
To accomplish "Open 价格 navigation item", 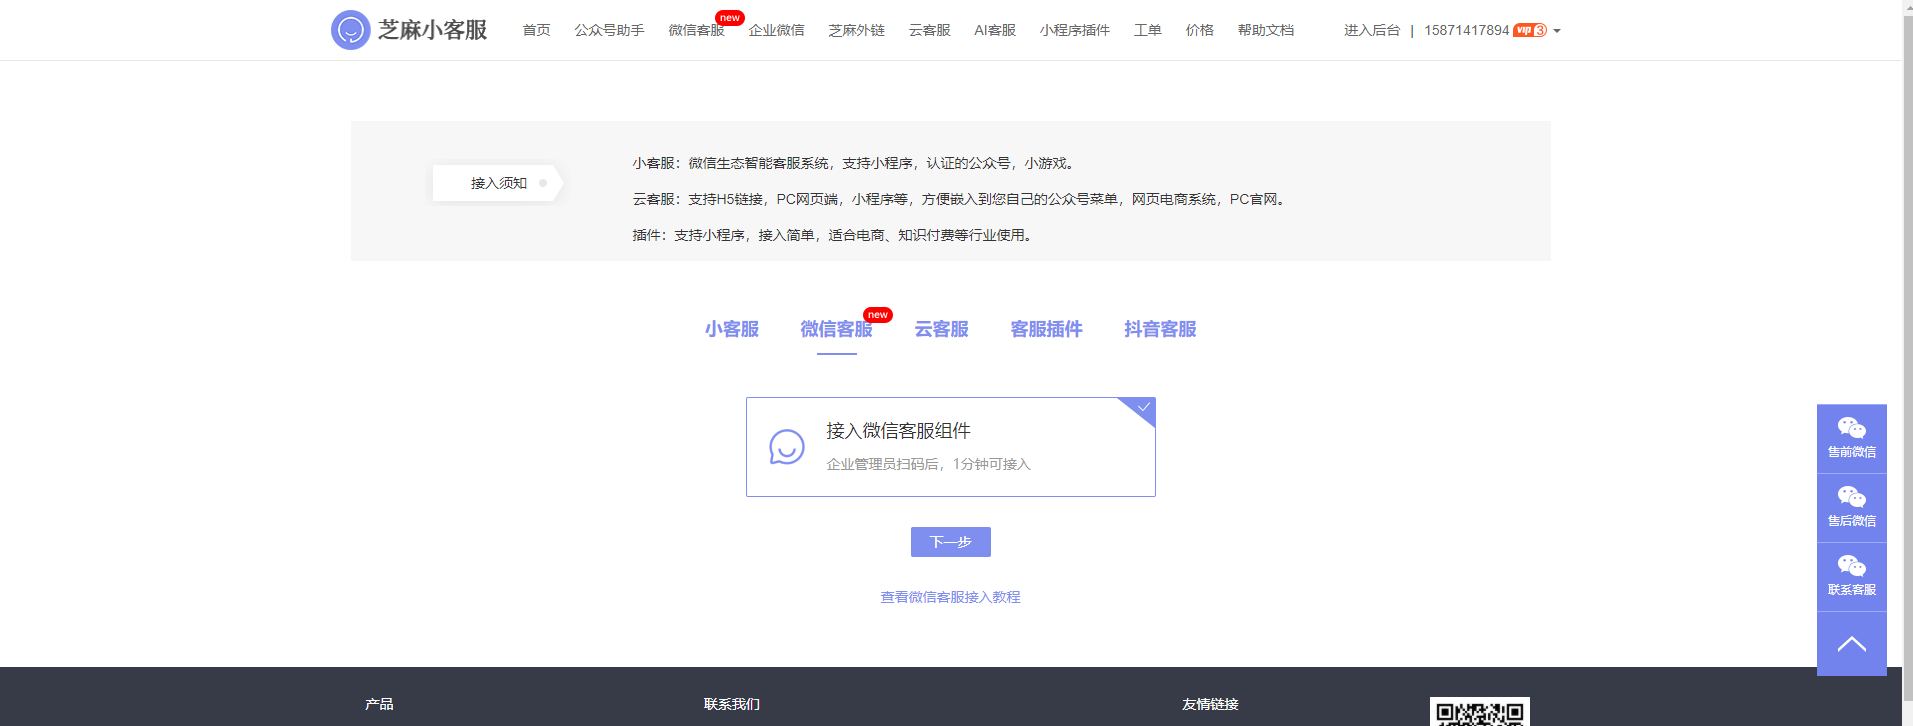I will click(1199, 30).
